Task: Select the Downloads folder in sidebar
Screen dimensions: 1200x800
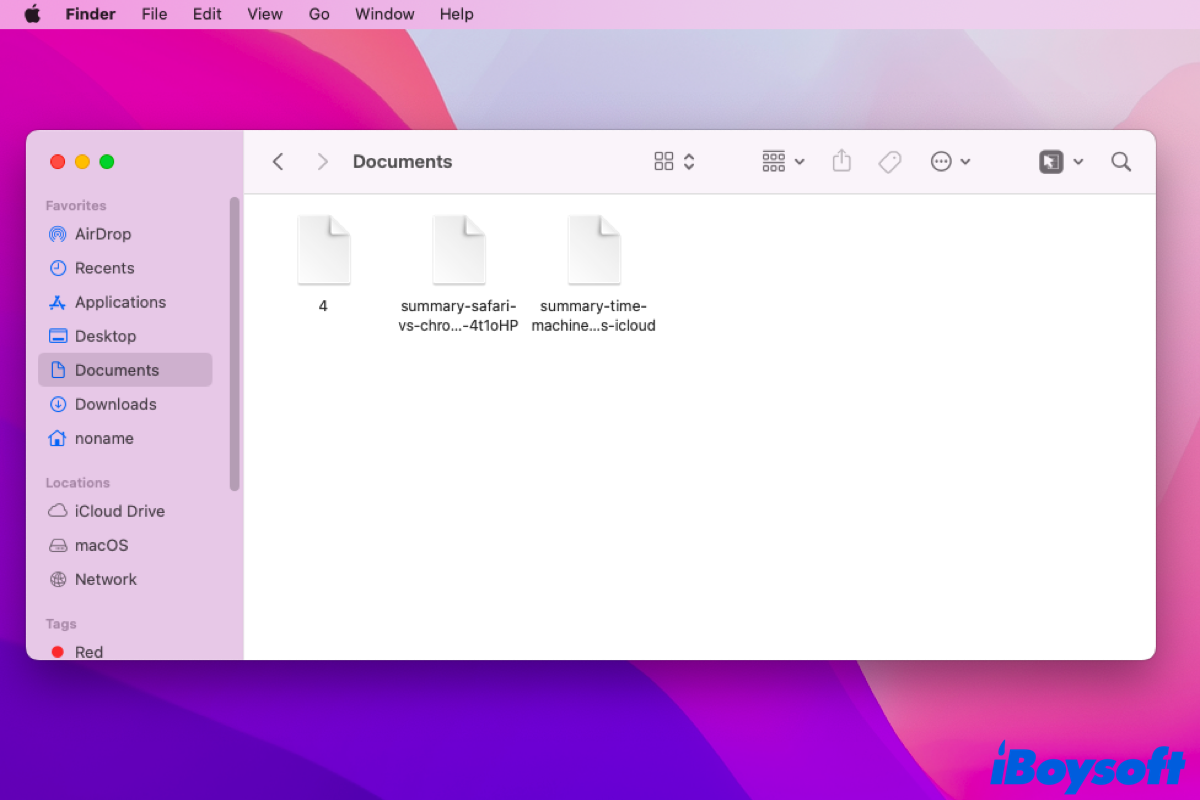Action: pos(115,404)
